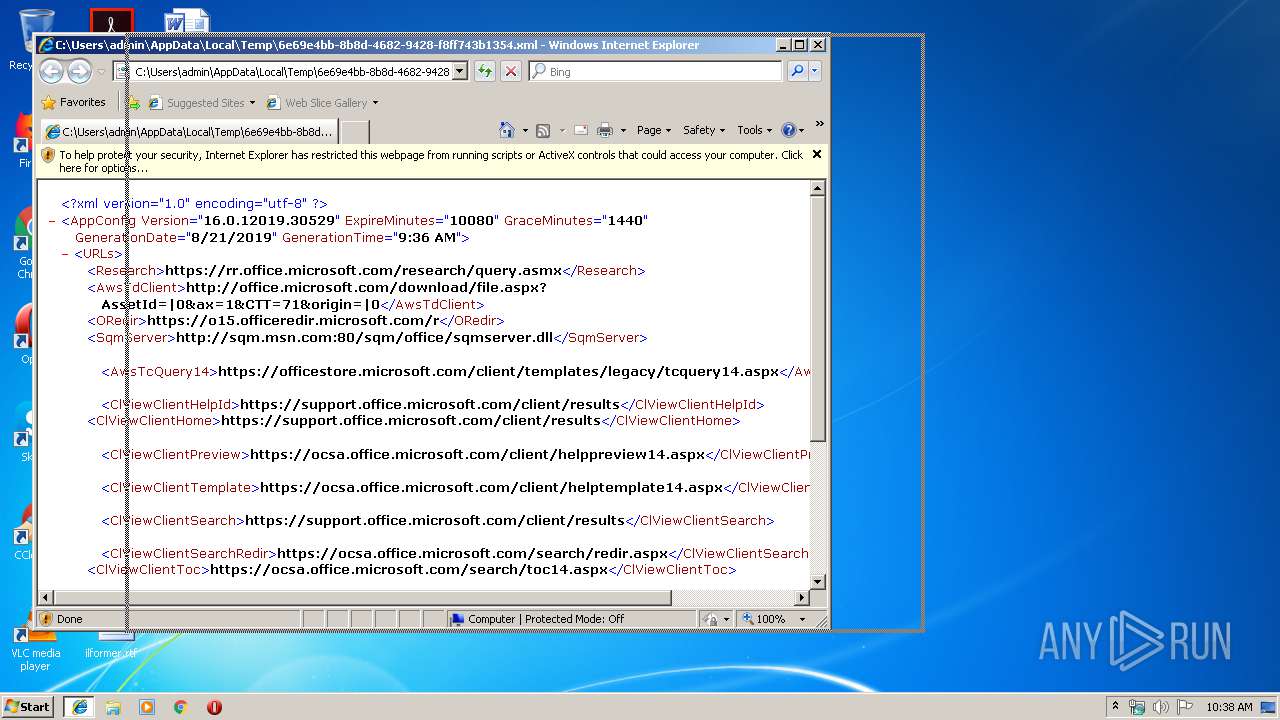Screen dimensions: 1280x720
Task: Click the information bar security message
Action: (431, 161)
